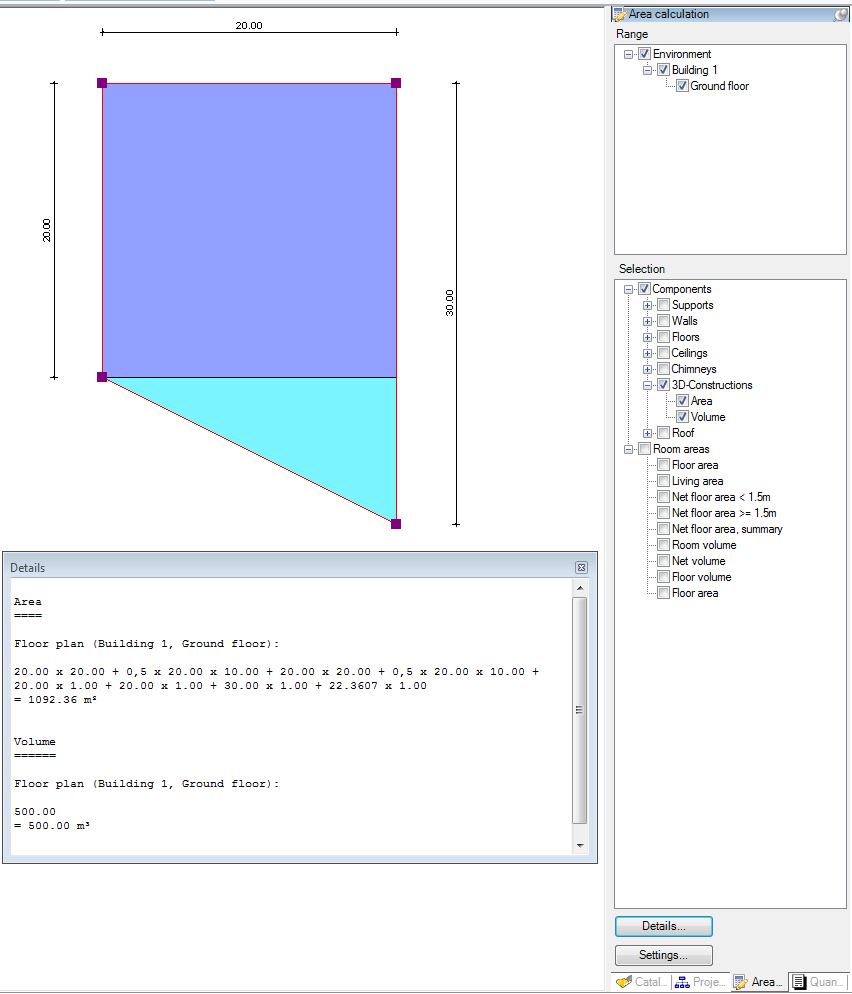
Task: Expand the Roof tree node
Action: 648,433
